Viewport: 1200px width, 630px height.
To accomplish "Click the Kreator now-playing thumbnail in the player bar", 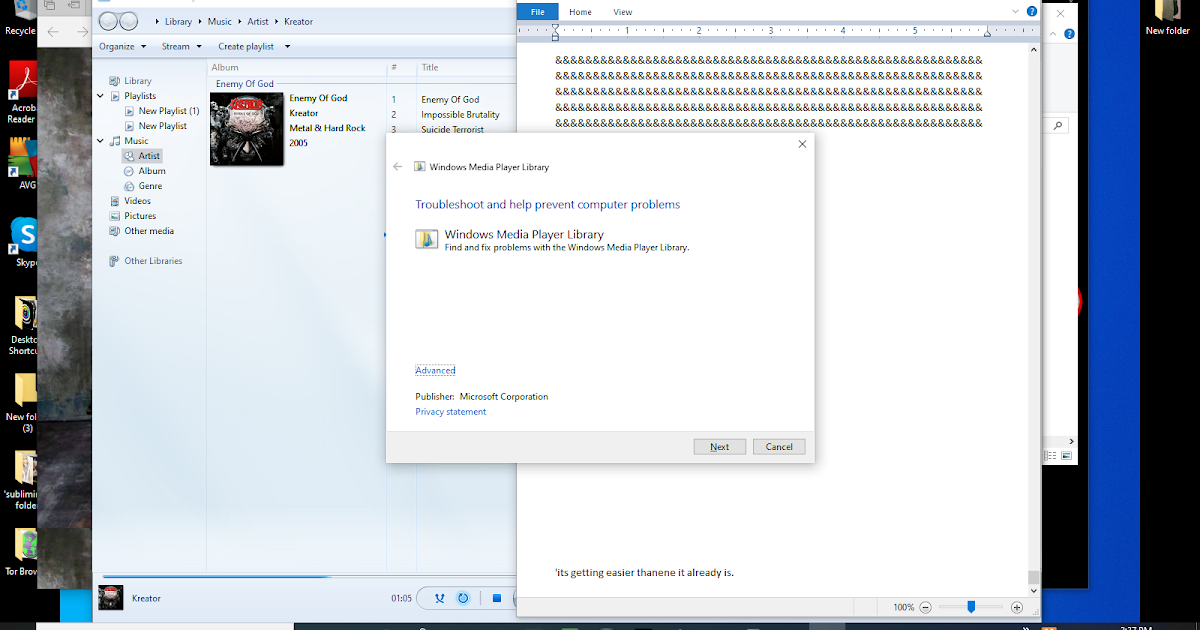I will [x=111, y=598].
